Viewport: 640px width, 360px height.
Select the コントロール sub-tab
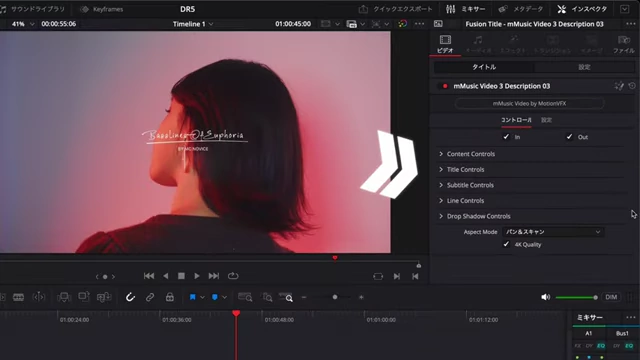516,120
